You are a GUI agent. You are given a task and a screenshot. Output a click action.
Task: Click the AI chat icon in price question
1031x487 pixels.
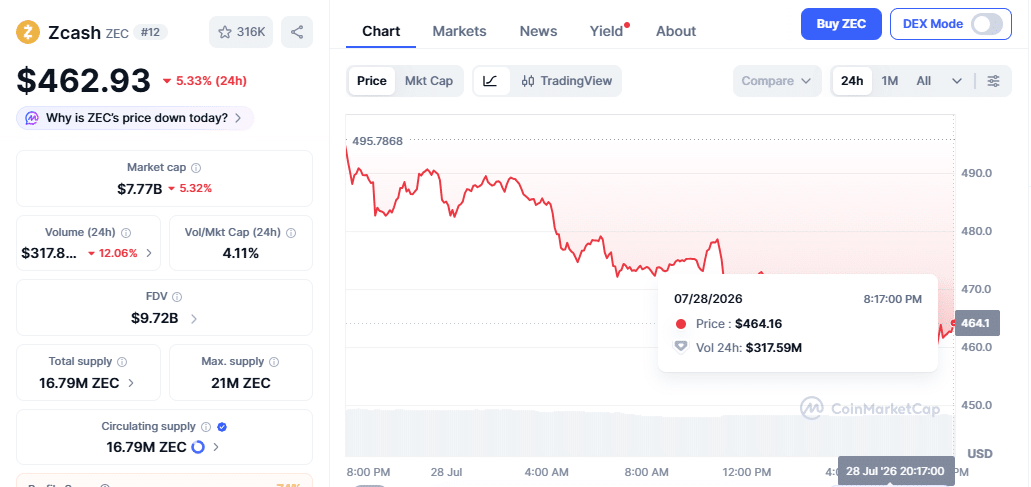(32, 118)
